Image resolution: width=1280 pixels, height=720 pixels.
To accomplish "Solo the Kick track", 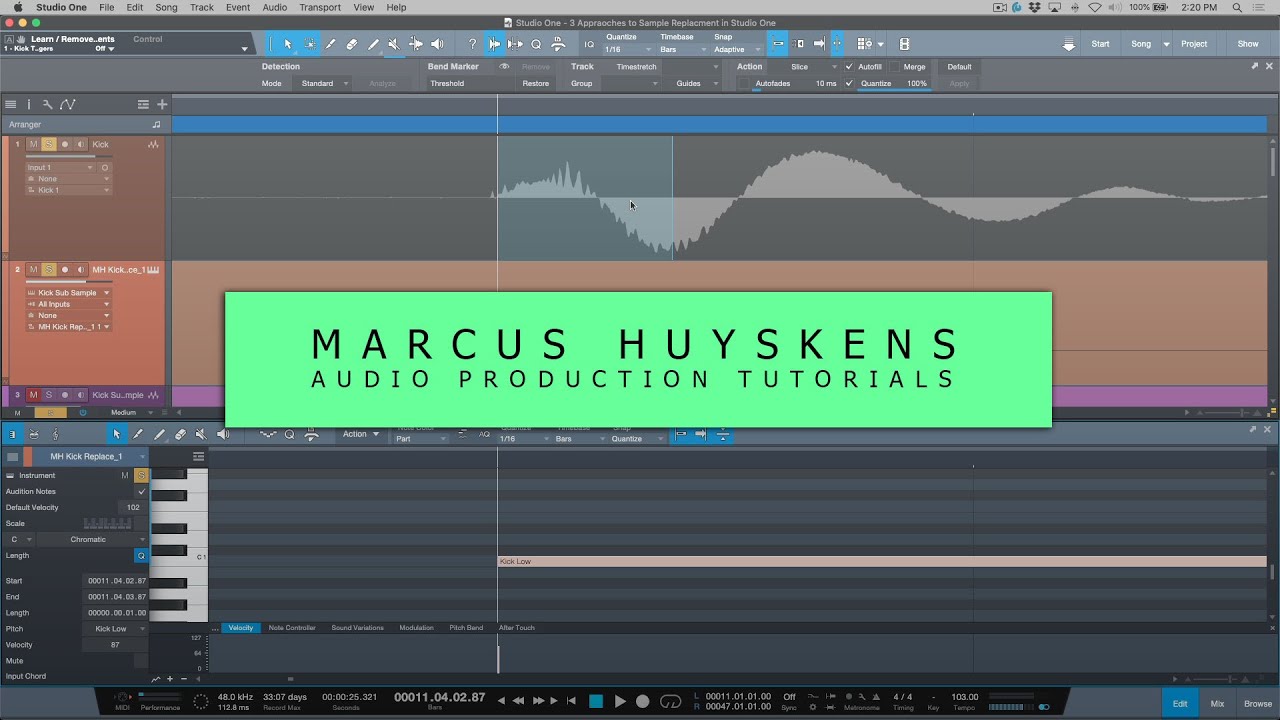I will pos(49,144).
